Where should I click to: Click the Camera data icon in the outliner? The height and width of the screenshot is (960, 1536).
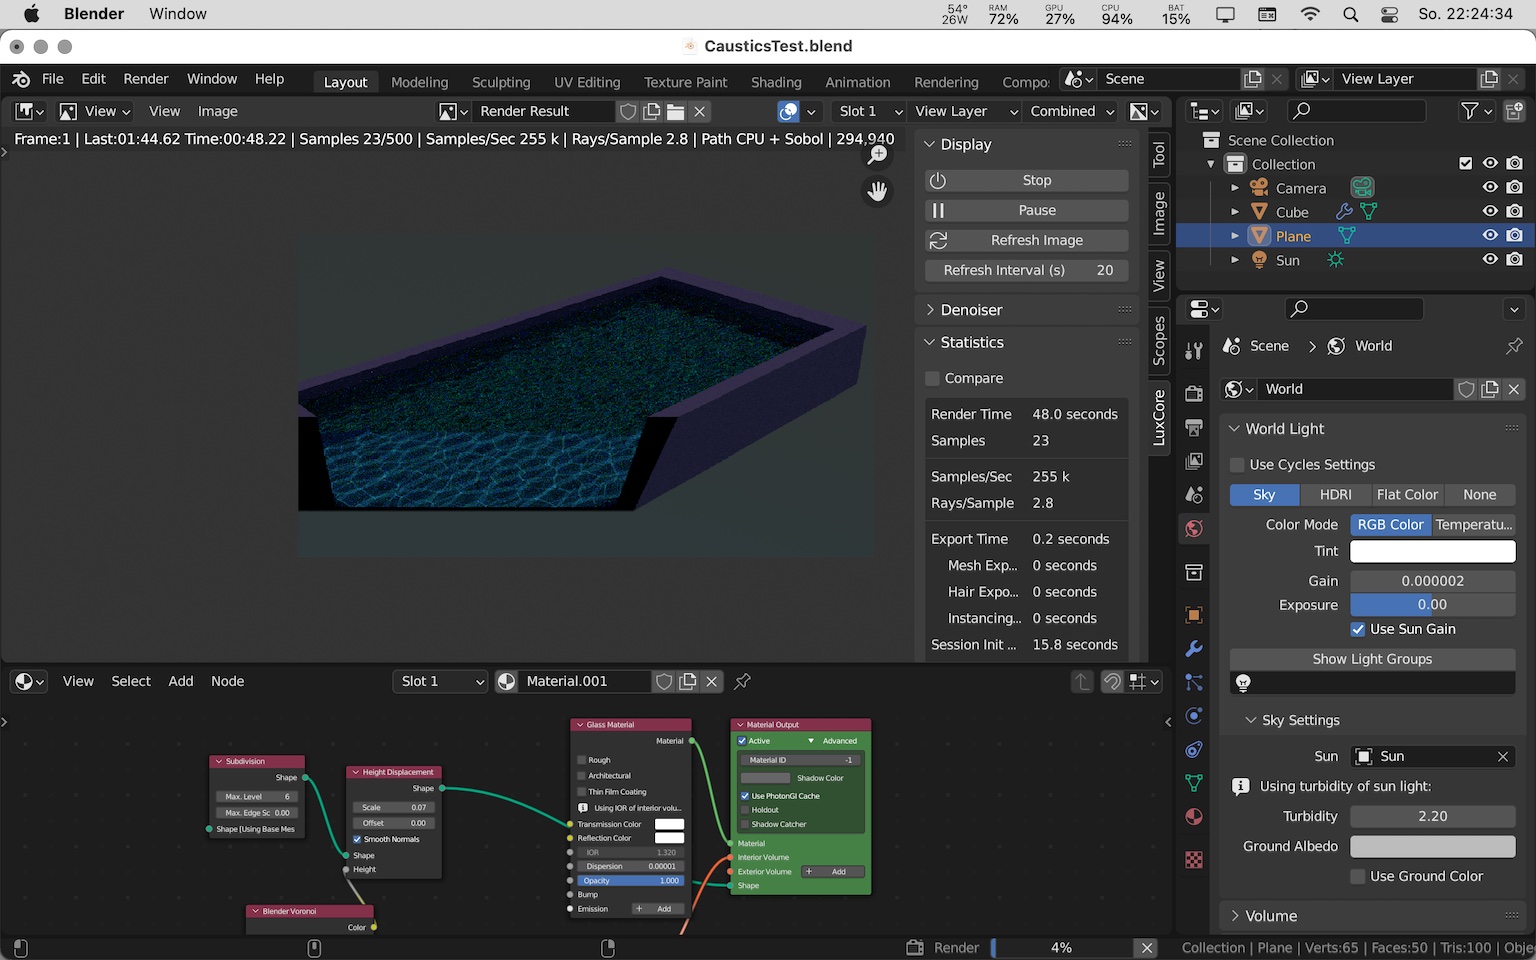pos(1362,188)
